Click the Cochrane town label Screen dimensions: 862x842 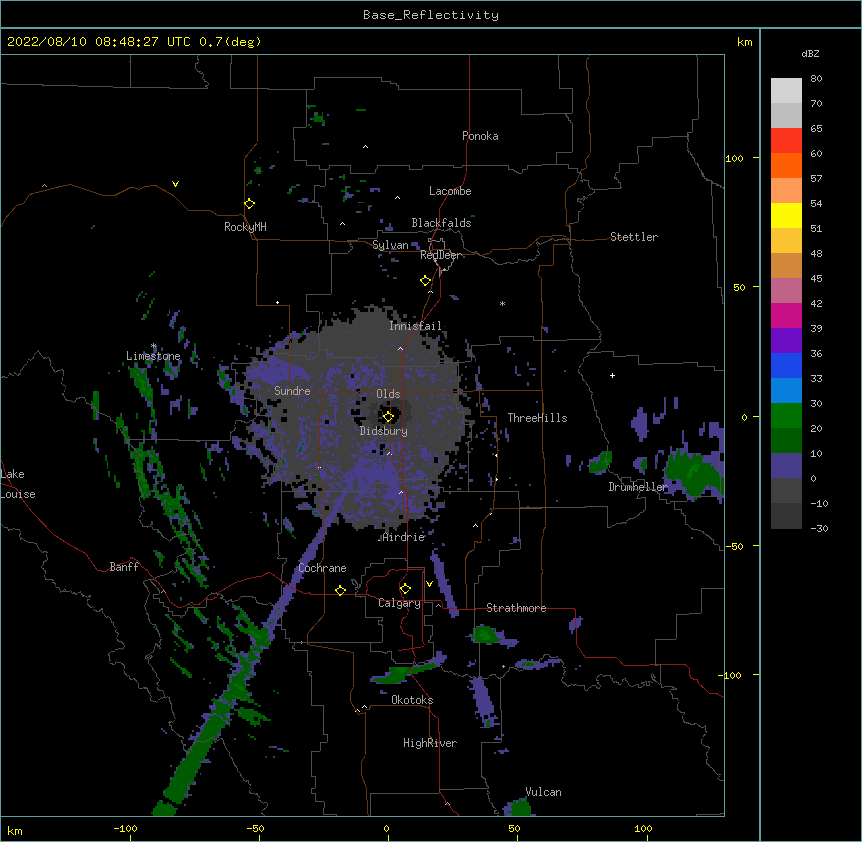(322, 568)
